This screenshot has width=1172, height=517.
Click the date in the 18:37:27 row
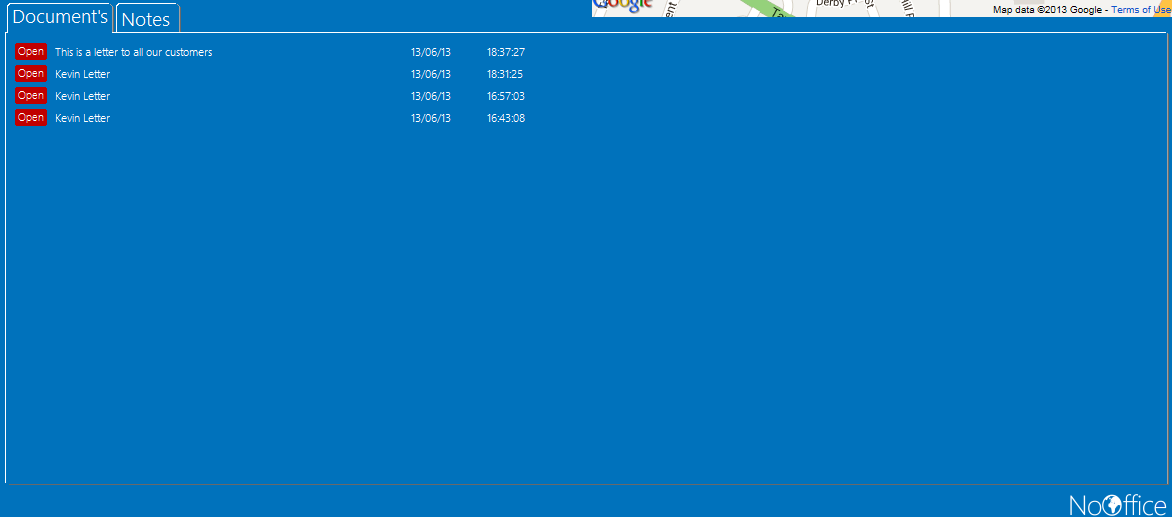(x=431, y=52)
